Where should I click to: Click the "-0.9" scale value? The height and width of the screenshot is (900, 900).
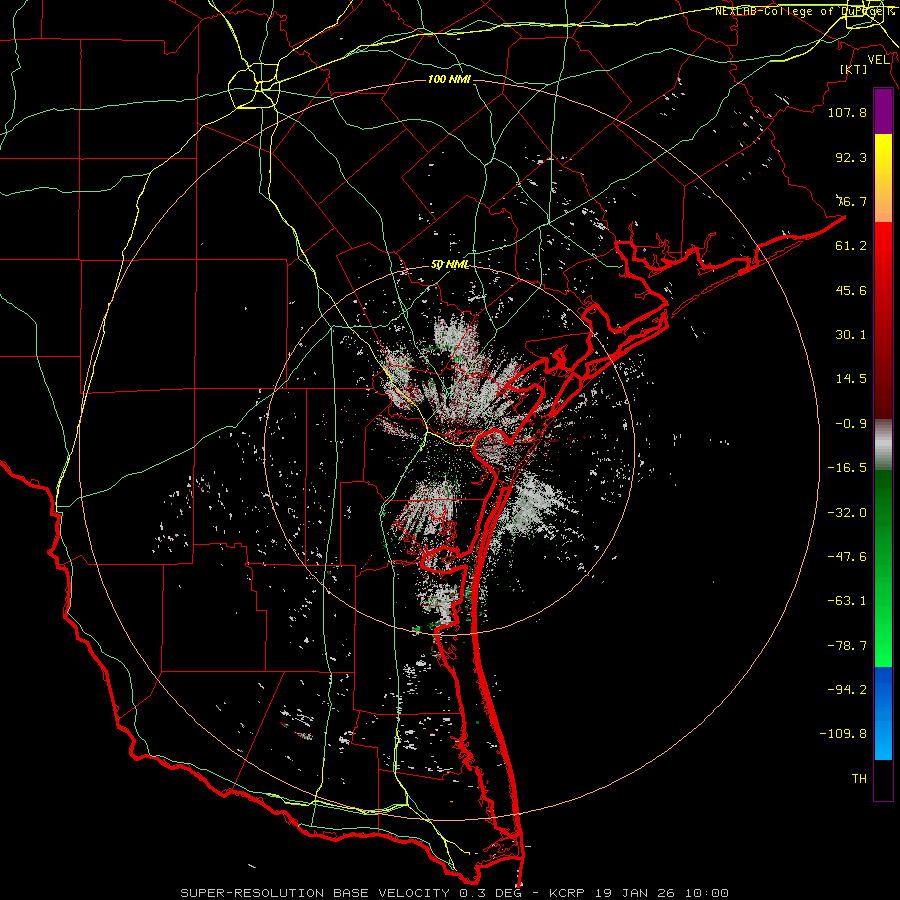[851, 424]
